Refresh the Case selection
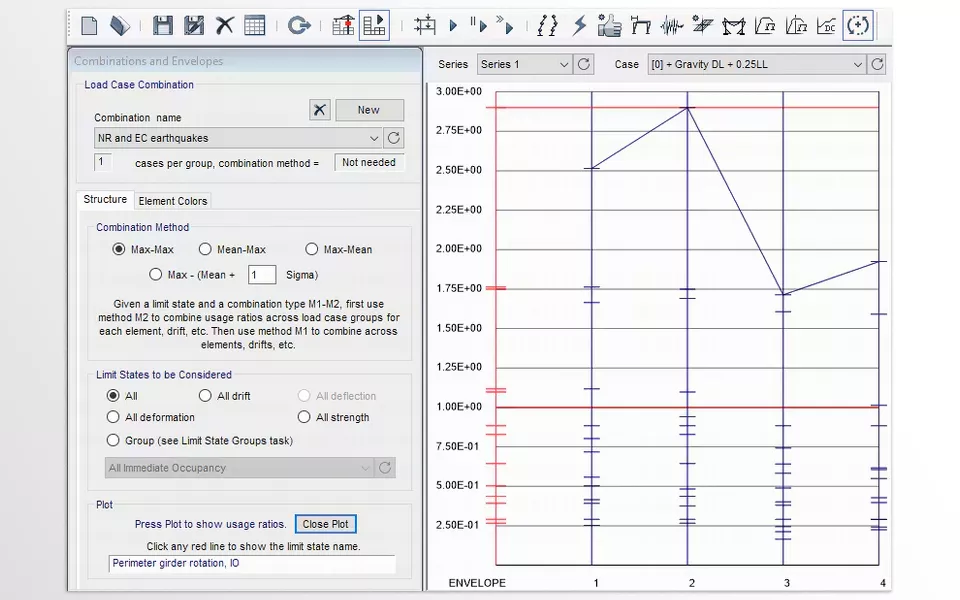960x600 pixels. point(877,64)
